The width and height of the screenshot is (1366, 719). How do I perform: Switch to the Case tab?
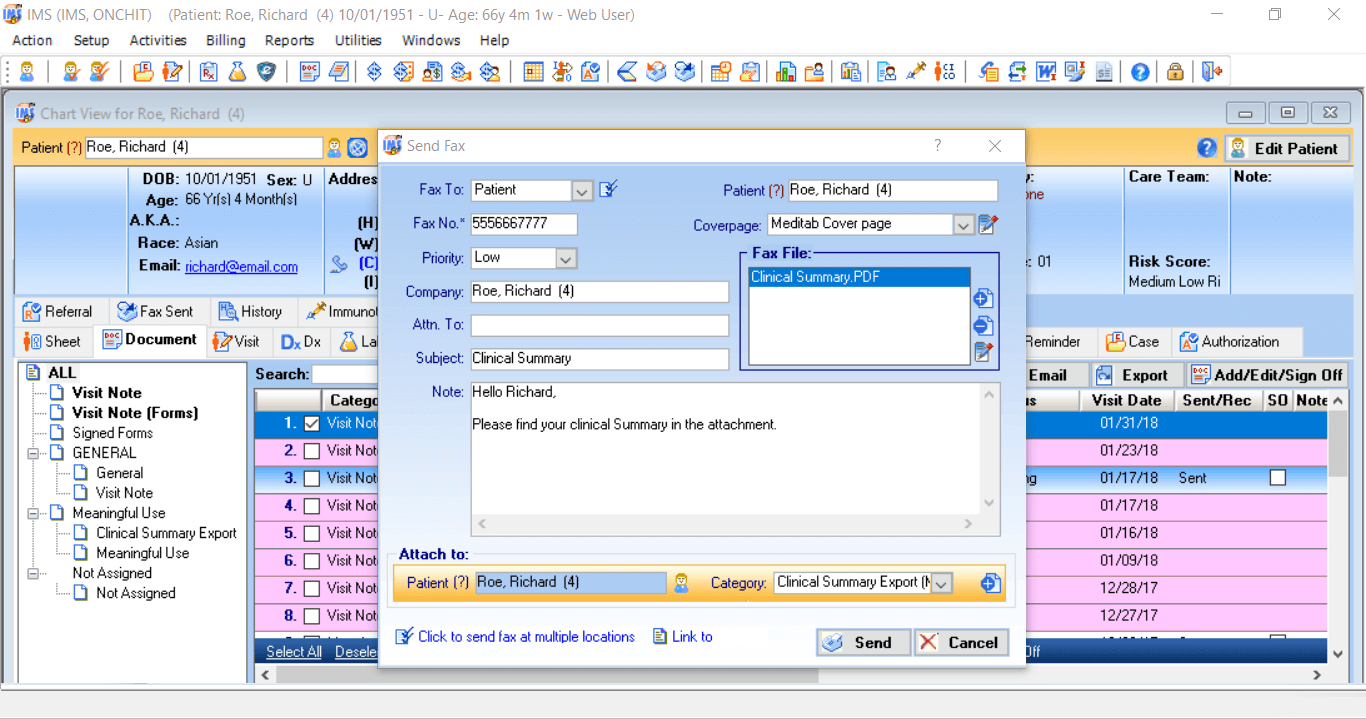pyautogui.click(x=1133, y=341)
